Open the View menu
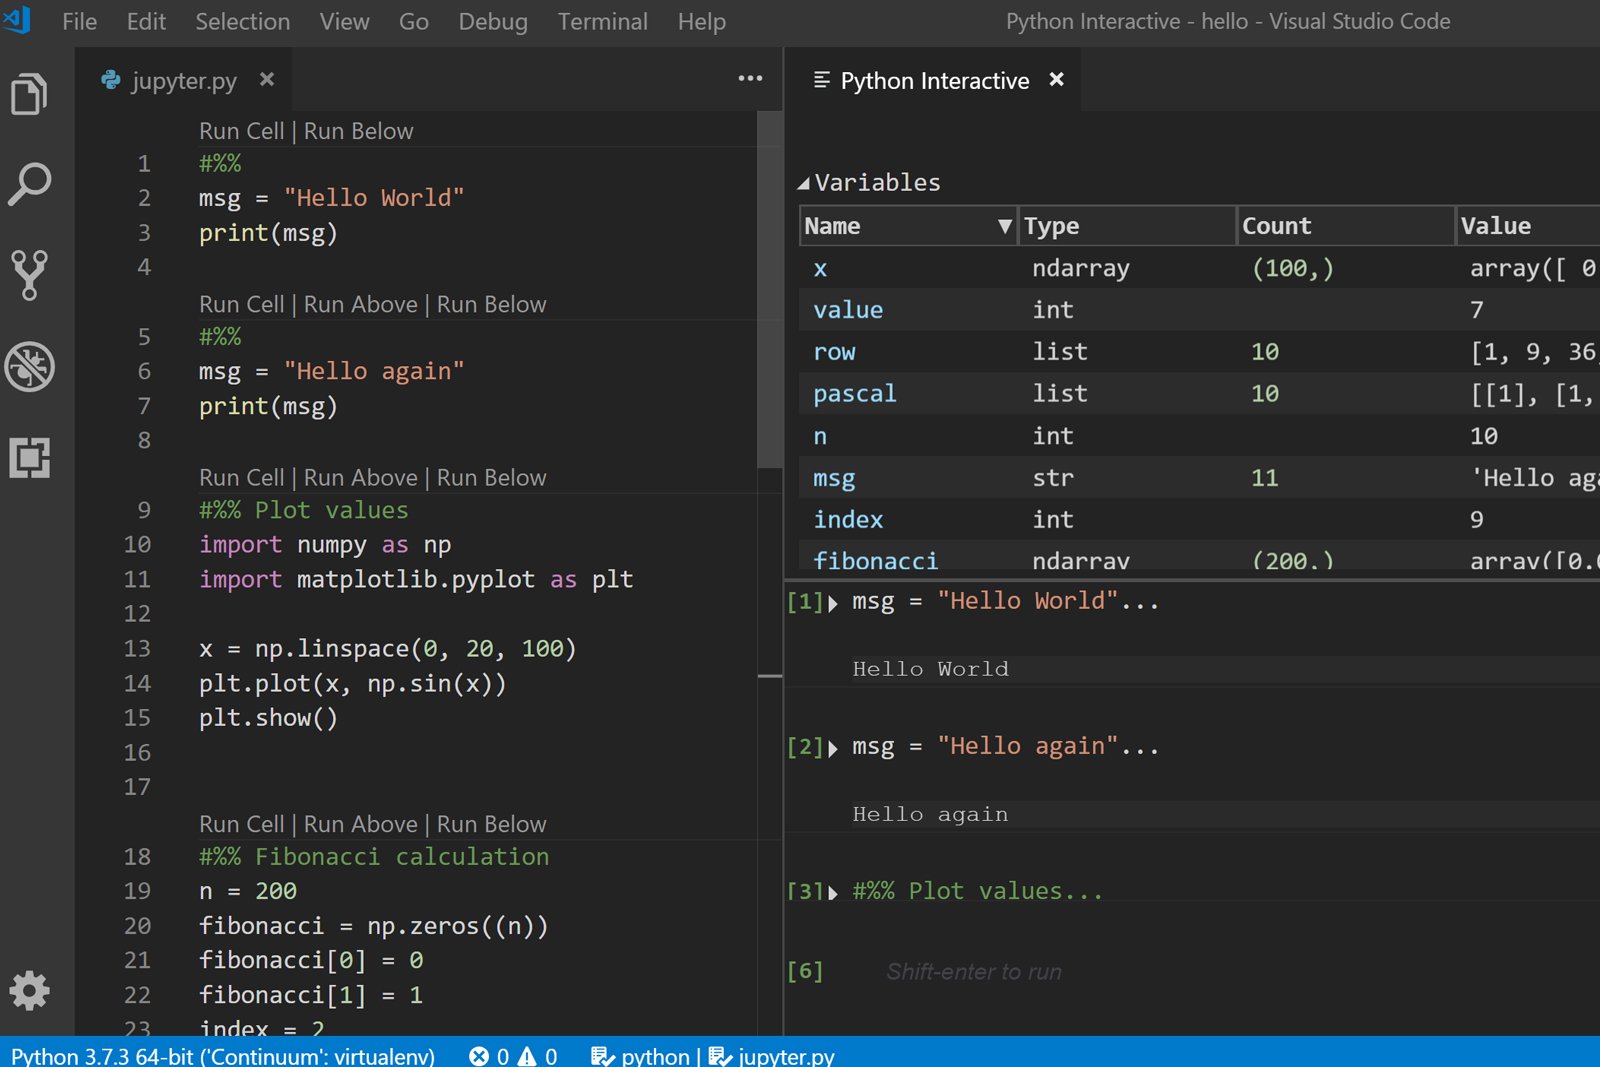This screenshot has width=1600, height=1067. click(344, 21)
